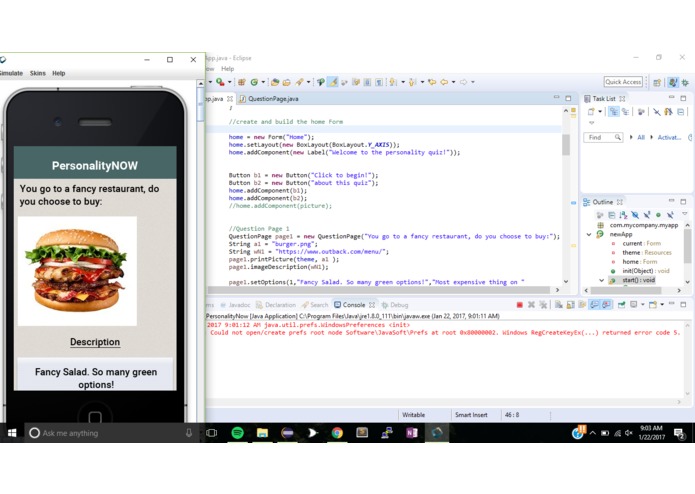The height and width of the screenshot is (494, 695).
Task: Click the Quick Access search field
Action: (623, 82)
